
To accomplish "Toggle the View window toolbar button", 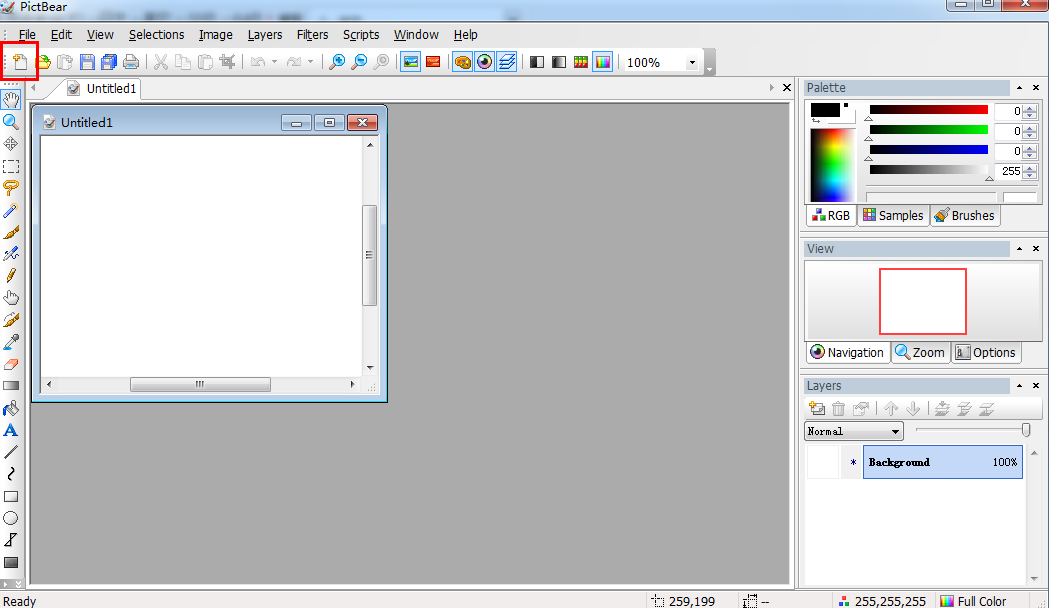I will [x=484, y=62].
